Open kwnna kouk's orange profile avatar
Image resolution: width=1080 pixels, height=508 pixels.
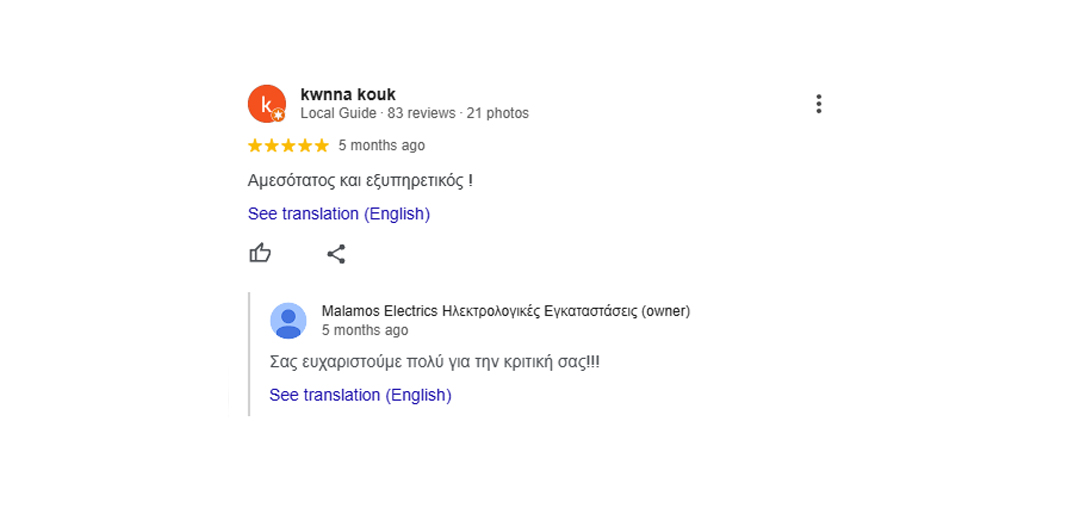point(267,104)
